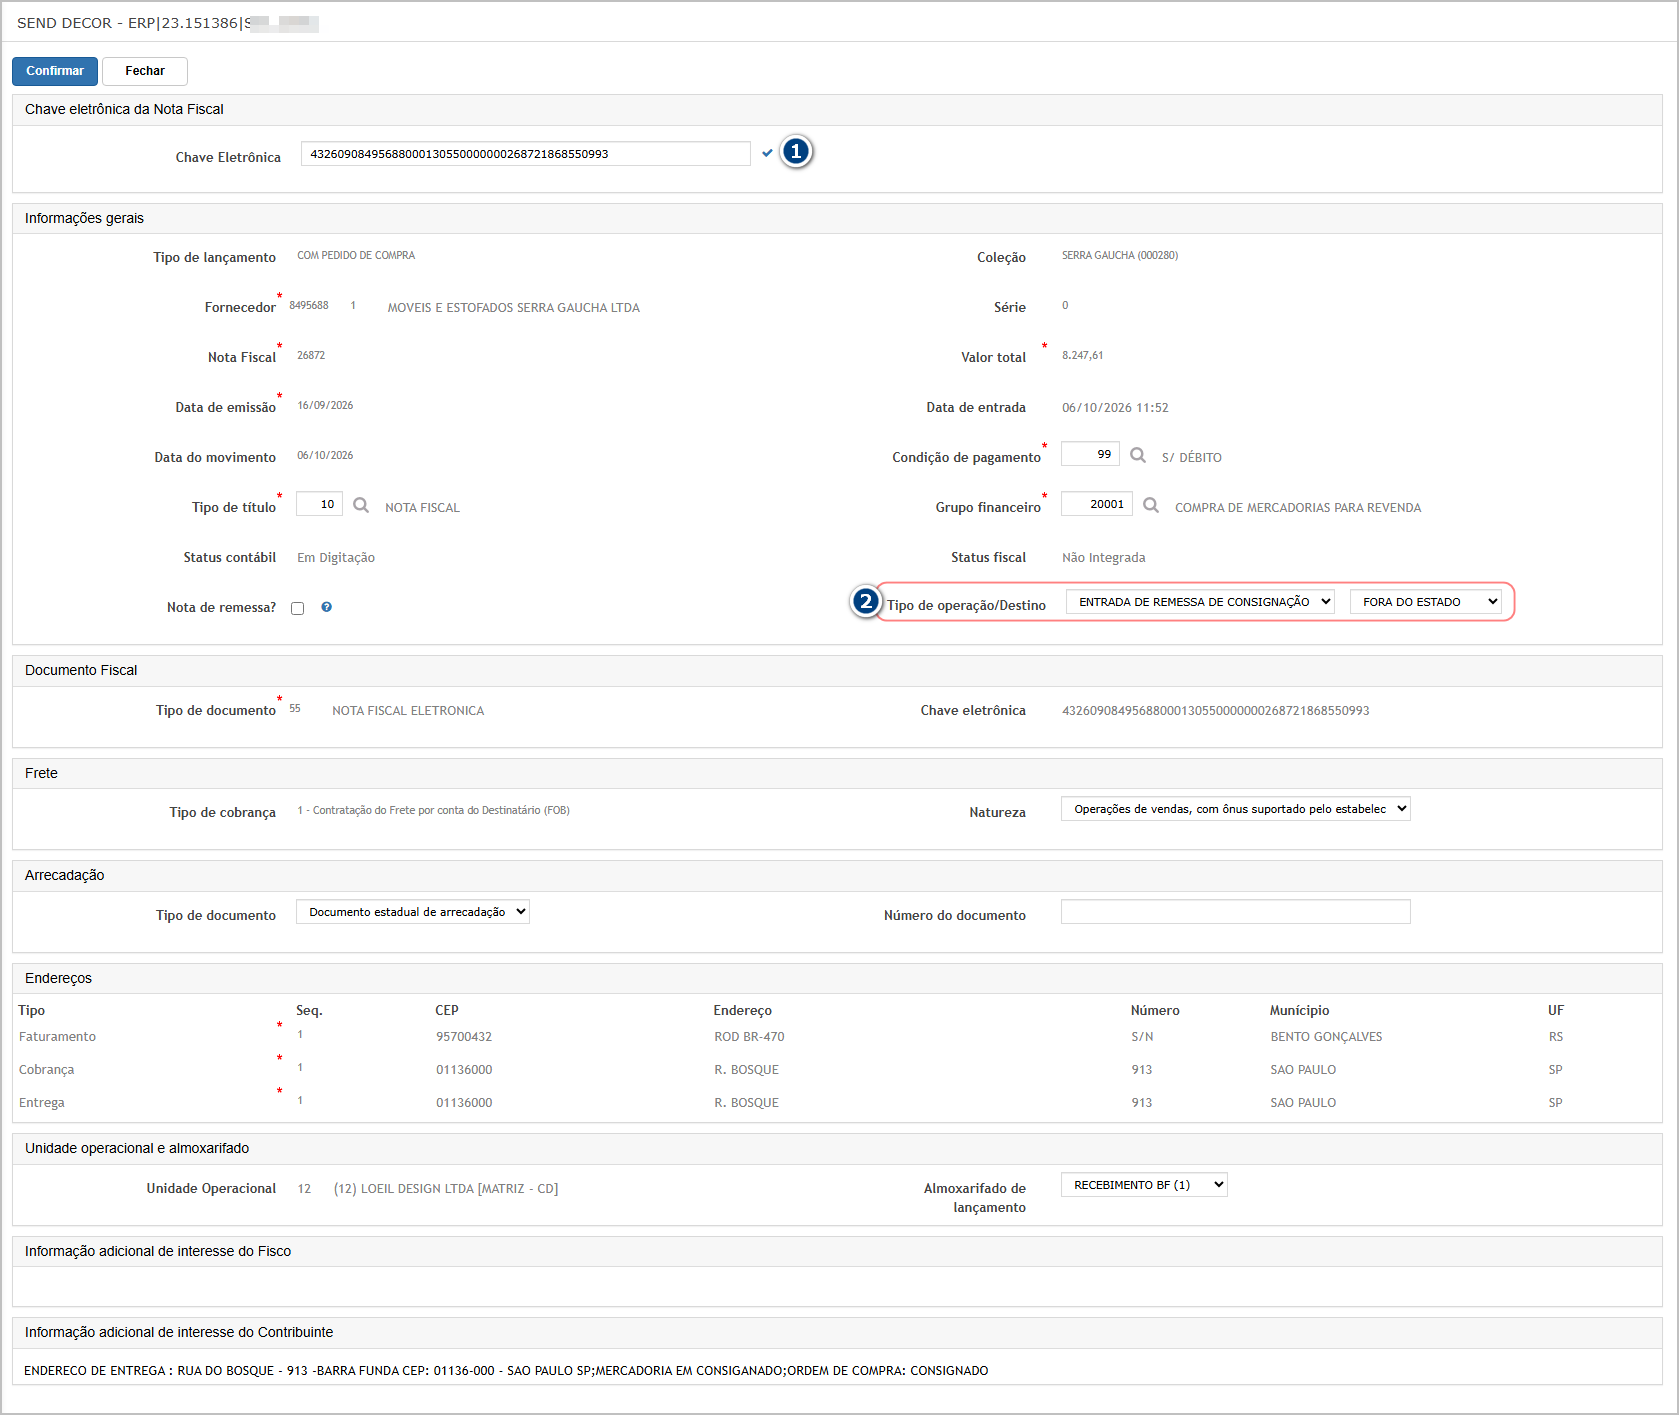Click the Status fiscal value Não Integrada
This screenshot has width=1679, height=1415.
(1104, 558)
